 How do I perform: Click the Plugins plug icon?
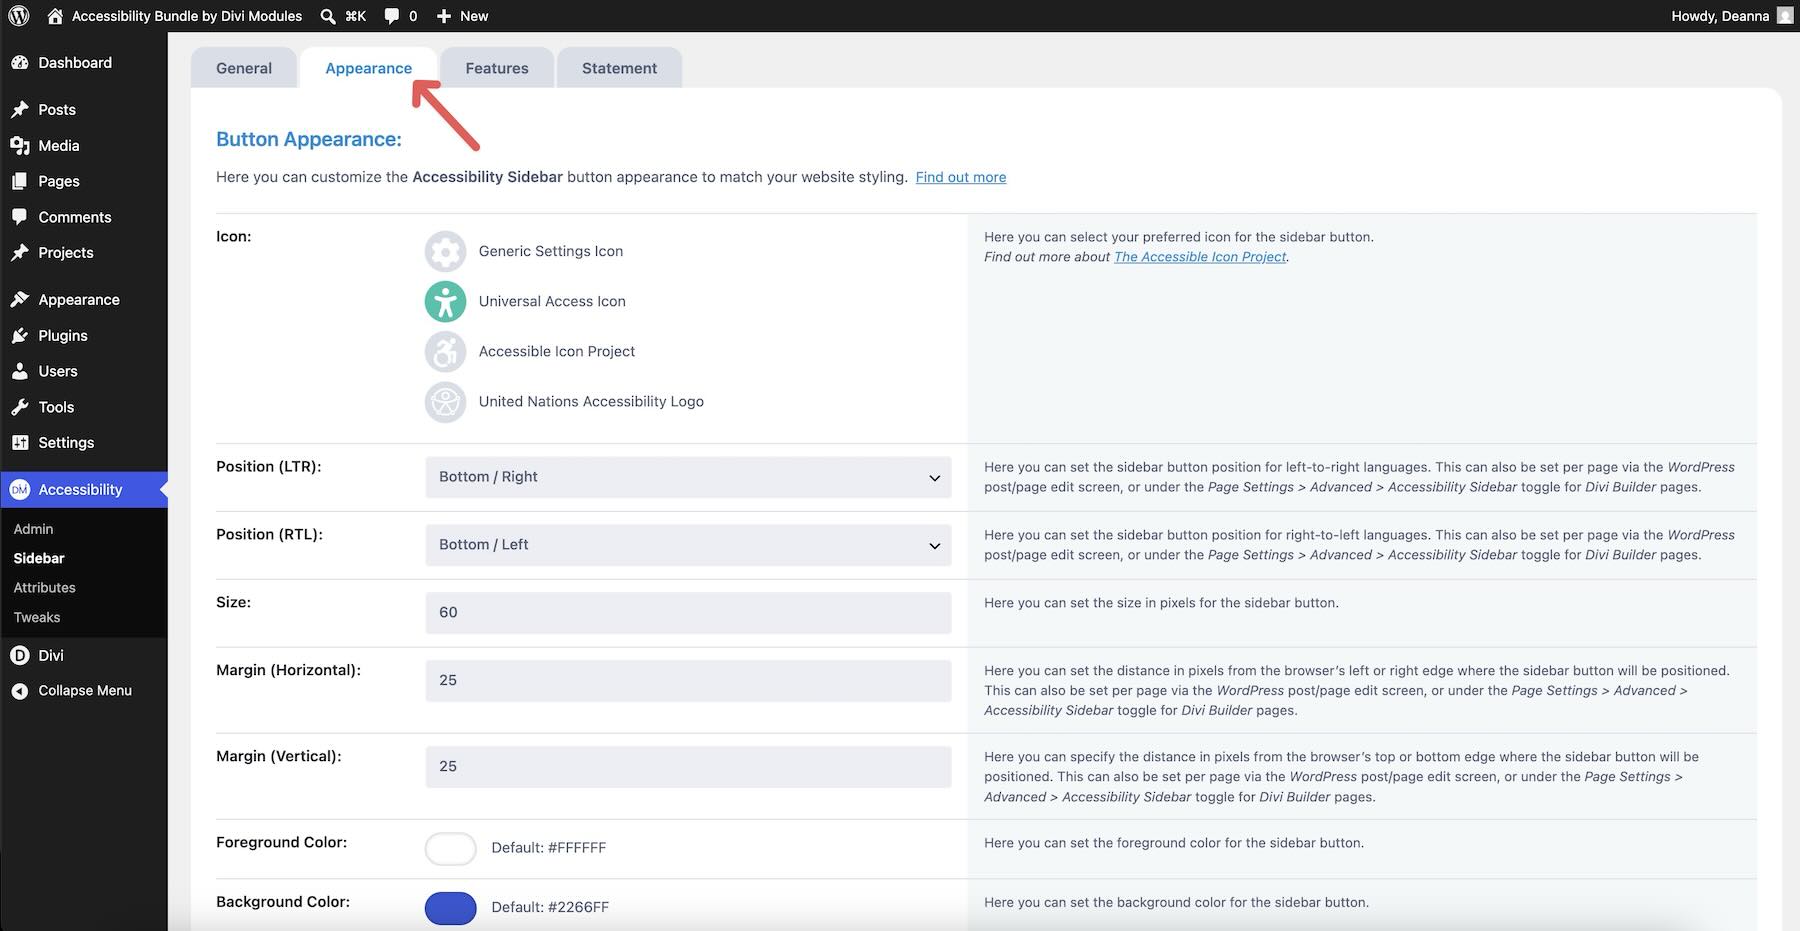tap(20, 335)
